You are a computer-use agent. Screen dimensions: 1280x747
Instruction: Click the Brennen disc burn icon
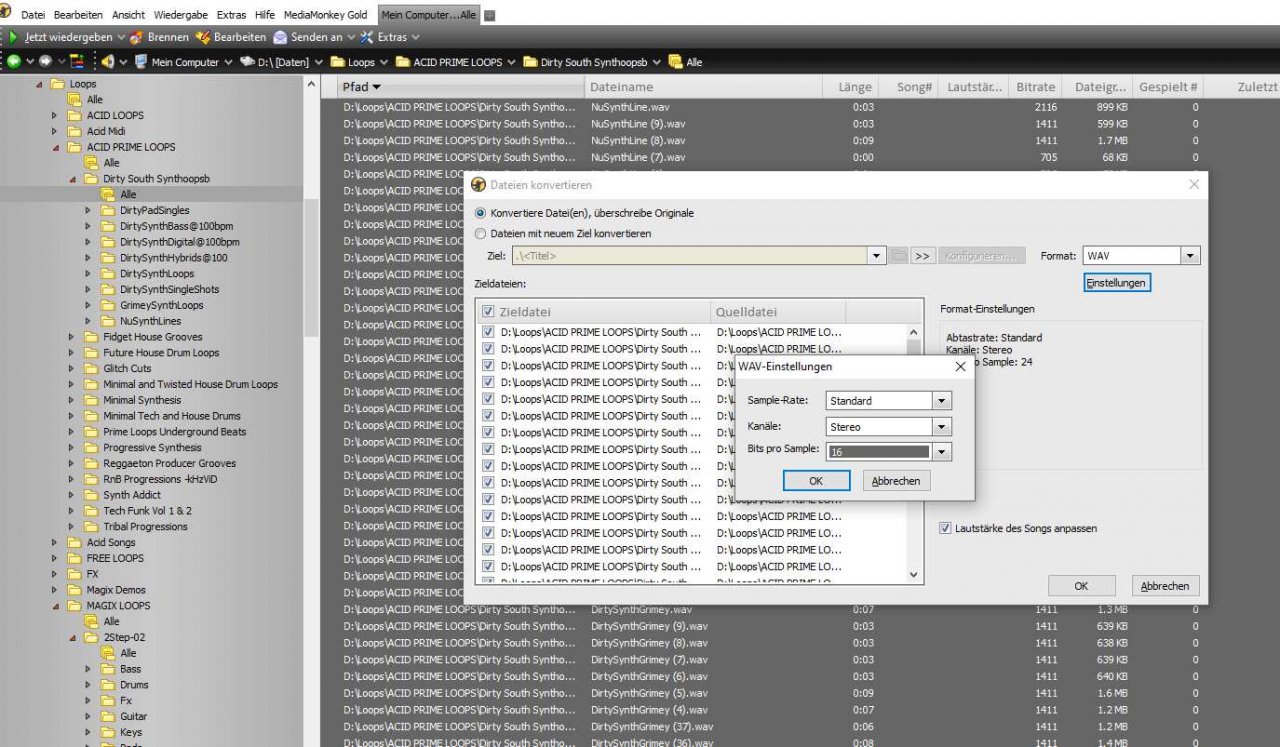pyautogui.click(x=136, y=37)
